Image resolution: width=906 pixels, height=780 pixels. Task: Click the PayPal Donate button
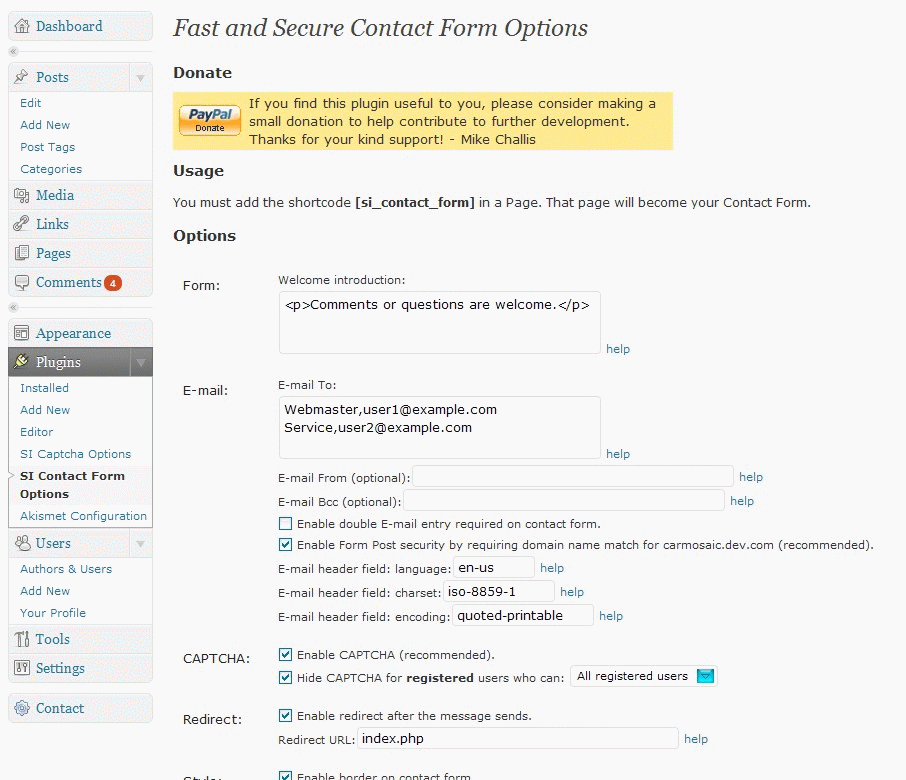(x=210, y=121)
